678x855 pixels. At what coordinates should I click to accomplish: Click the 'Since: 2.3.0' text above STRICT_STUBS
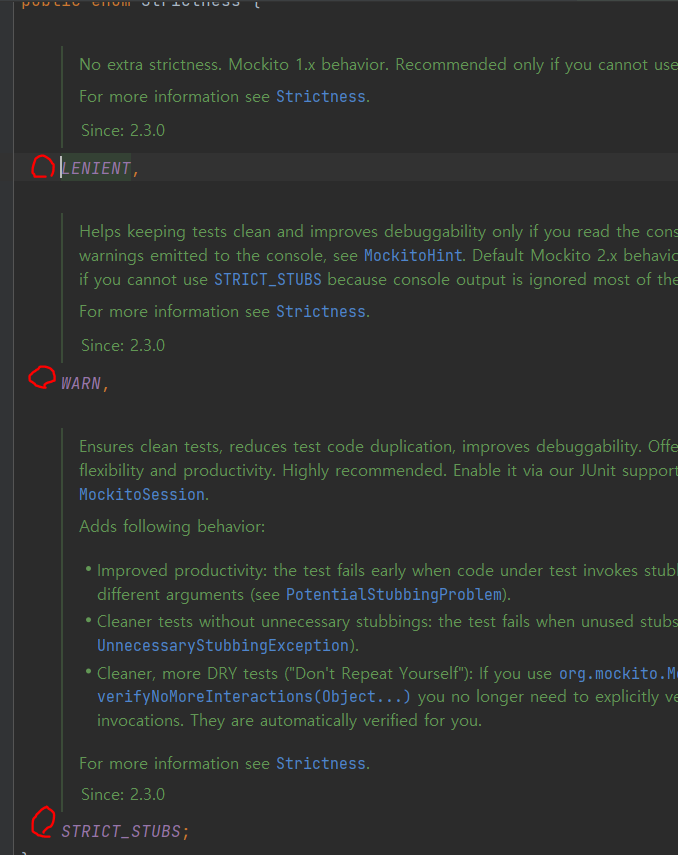pos(123,794)
